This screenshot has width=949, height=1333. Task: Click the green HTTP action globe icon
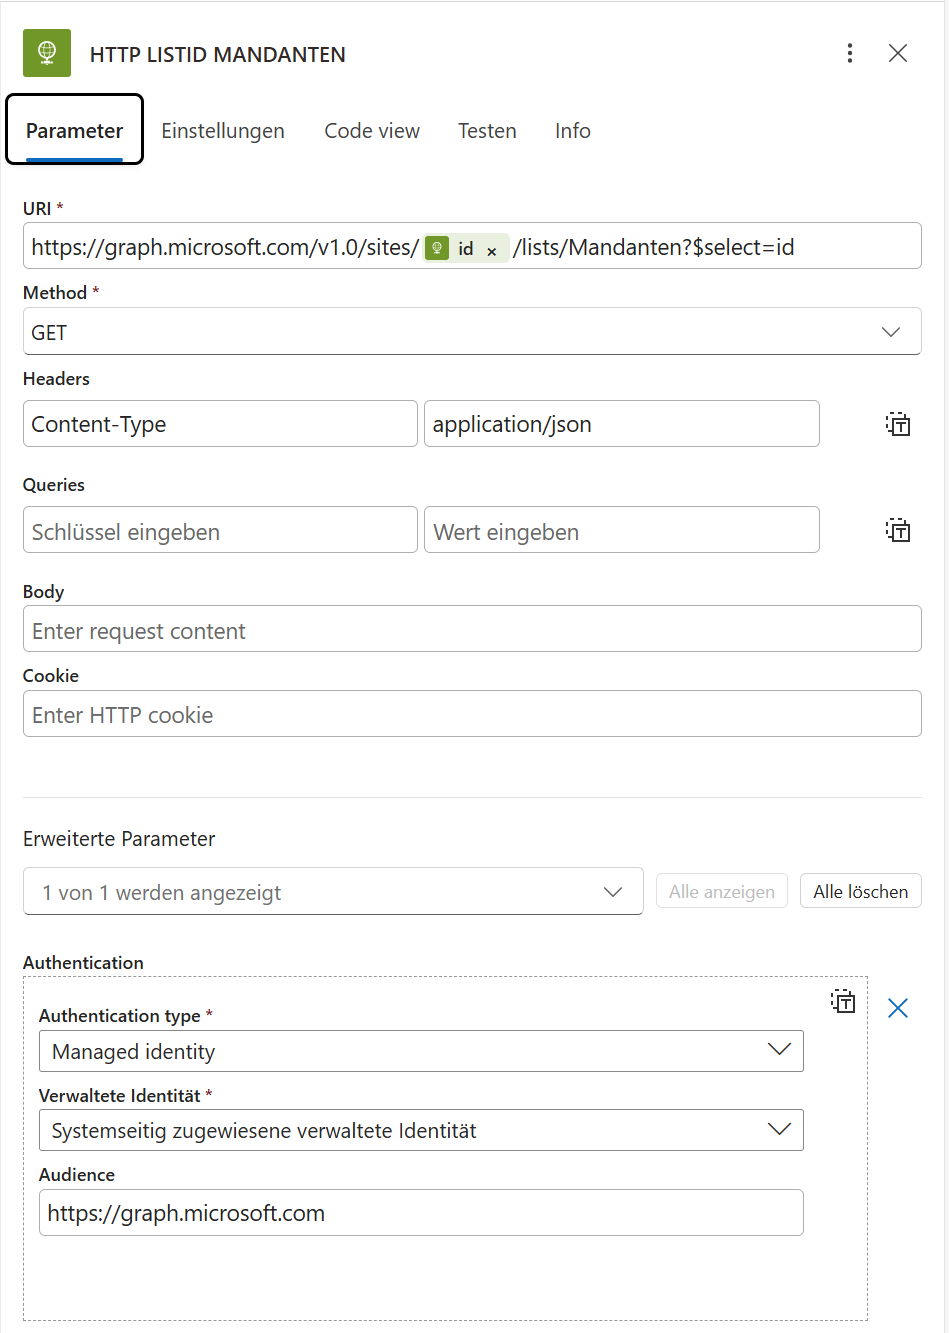point(46,52)
